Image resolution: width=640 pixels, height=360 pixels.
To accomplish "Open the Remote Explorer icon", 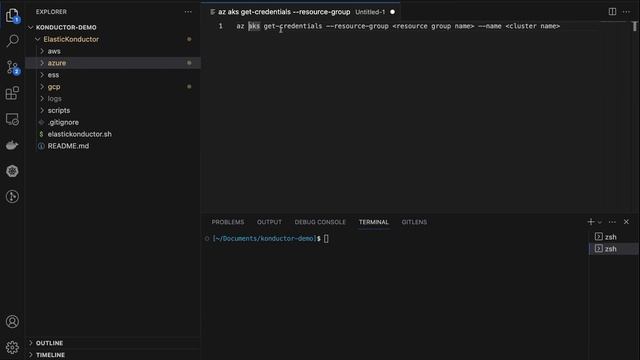I will [x=12, y=119].
